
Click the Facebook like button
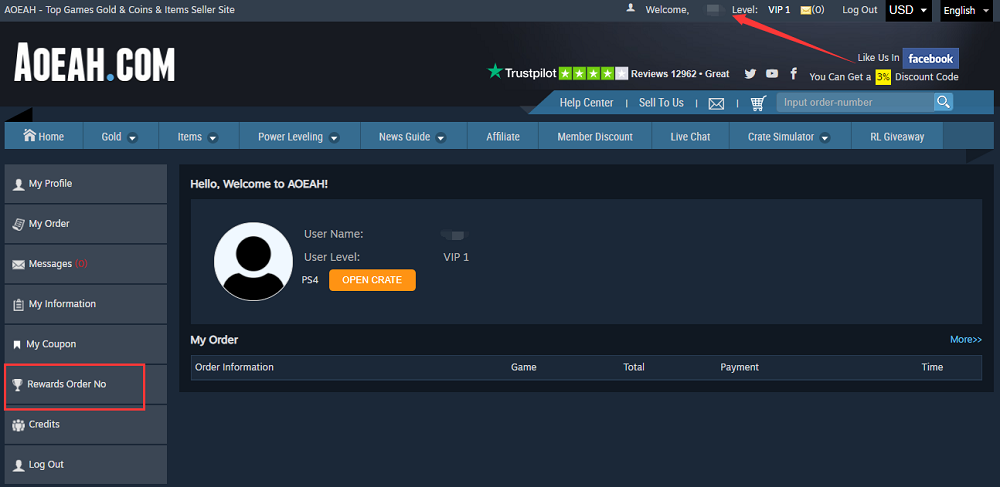tap(930, 58)
